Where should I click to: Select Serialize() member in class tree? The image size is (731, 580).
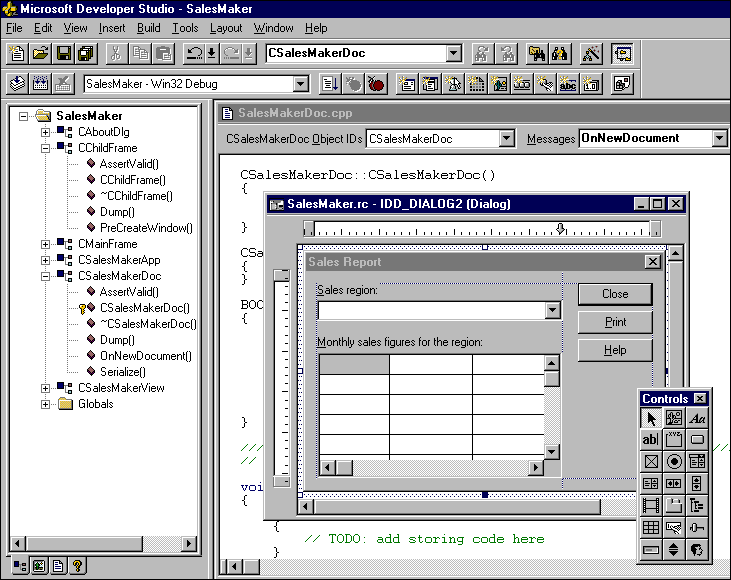(x=123, y=372)
